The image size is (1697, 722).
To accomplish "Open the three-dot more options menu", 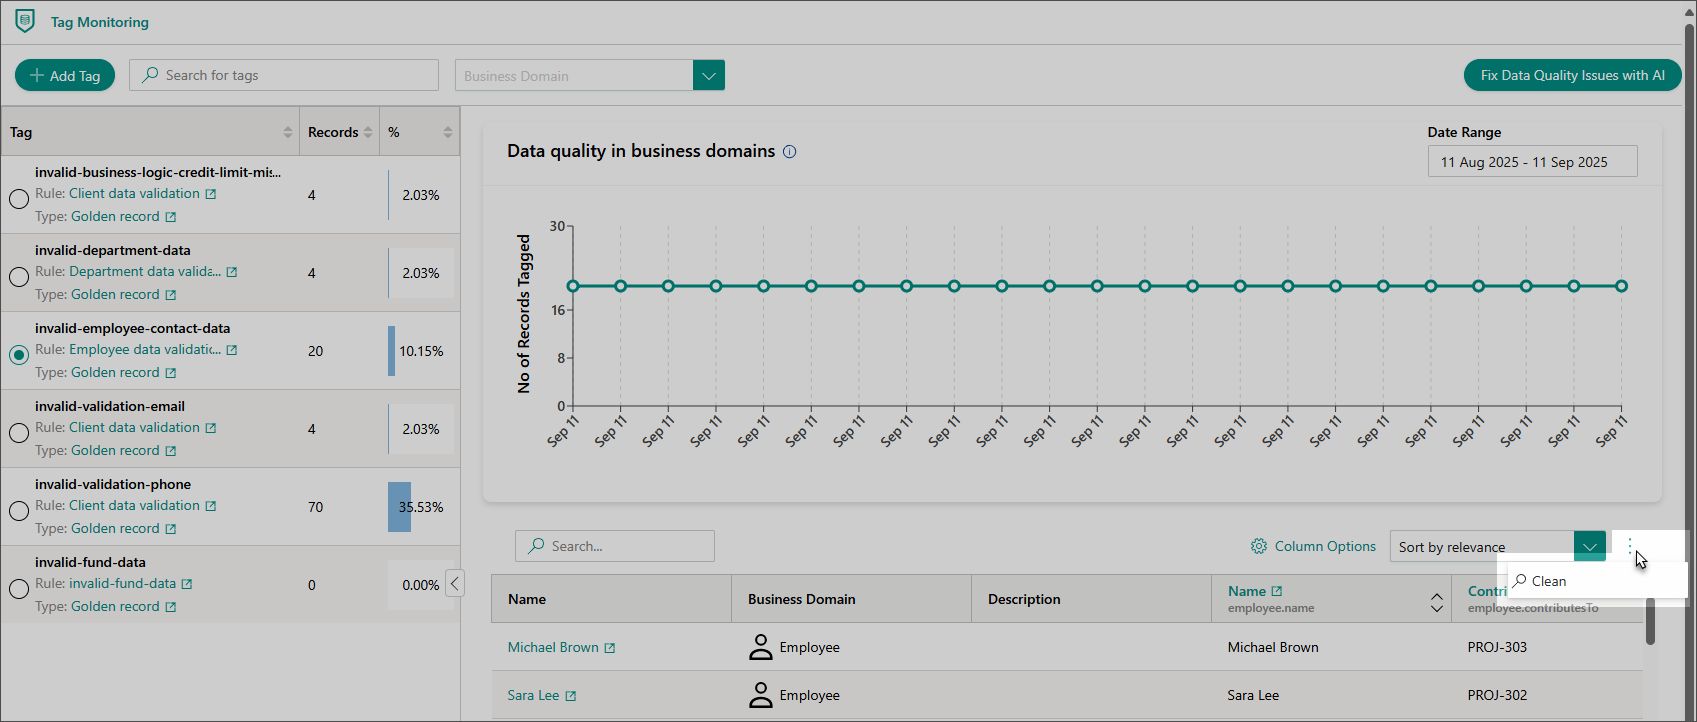I will click(x=1630, y=546).
